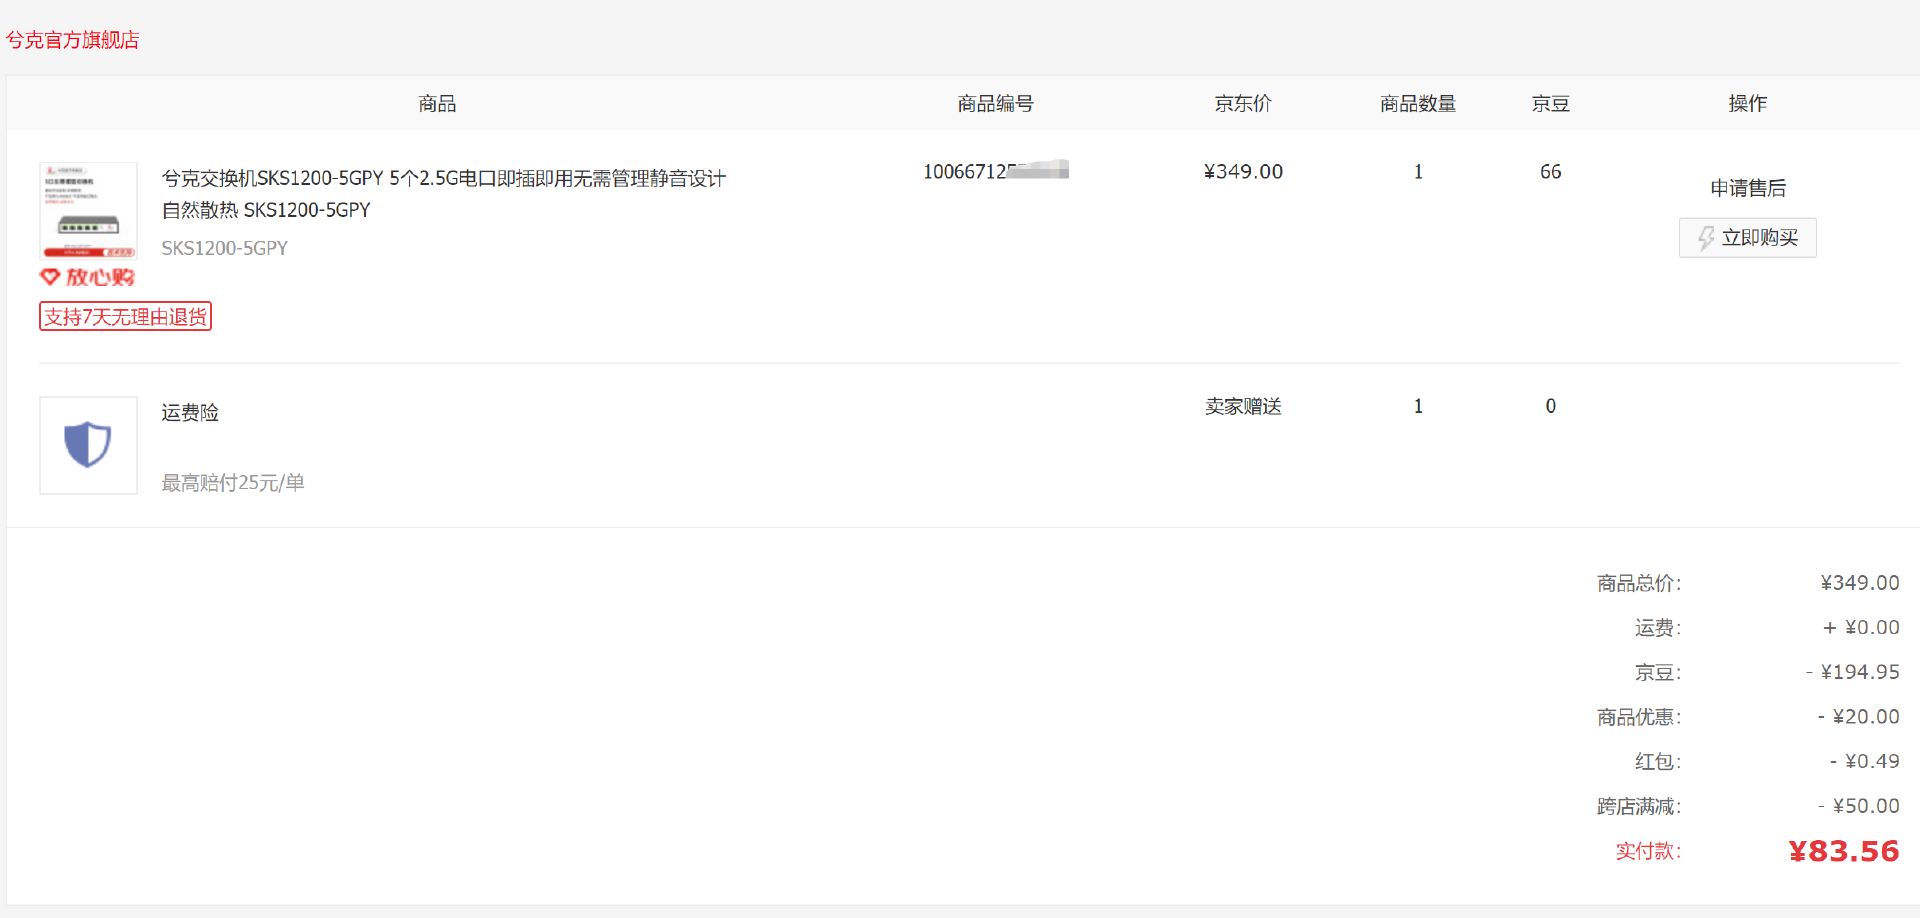Click the SKS1200-5GPY gray model subtitle
The image size is (1920, 918).
coord(224,248)
